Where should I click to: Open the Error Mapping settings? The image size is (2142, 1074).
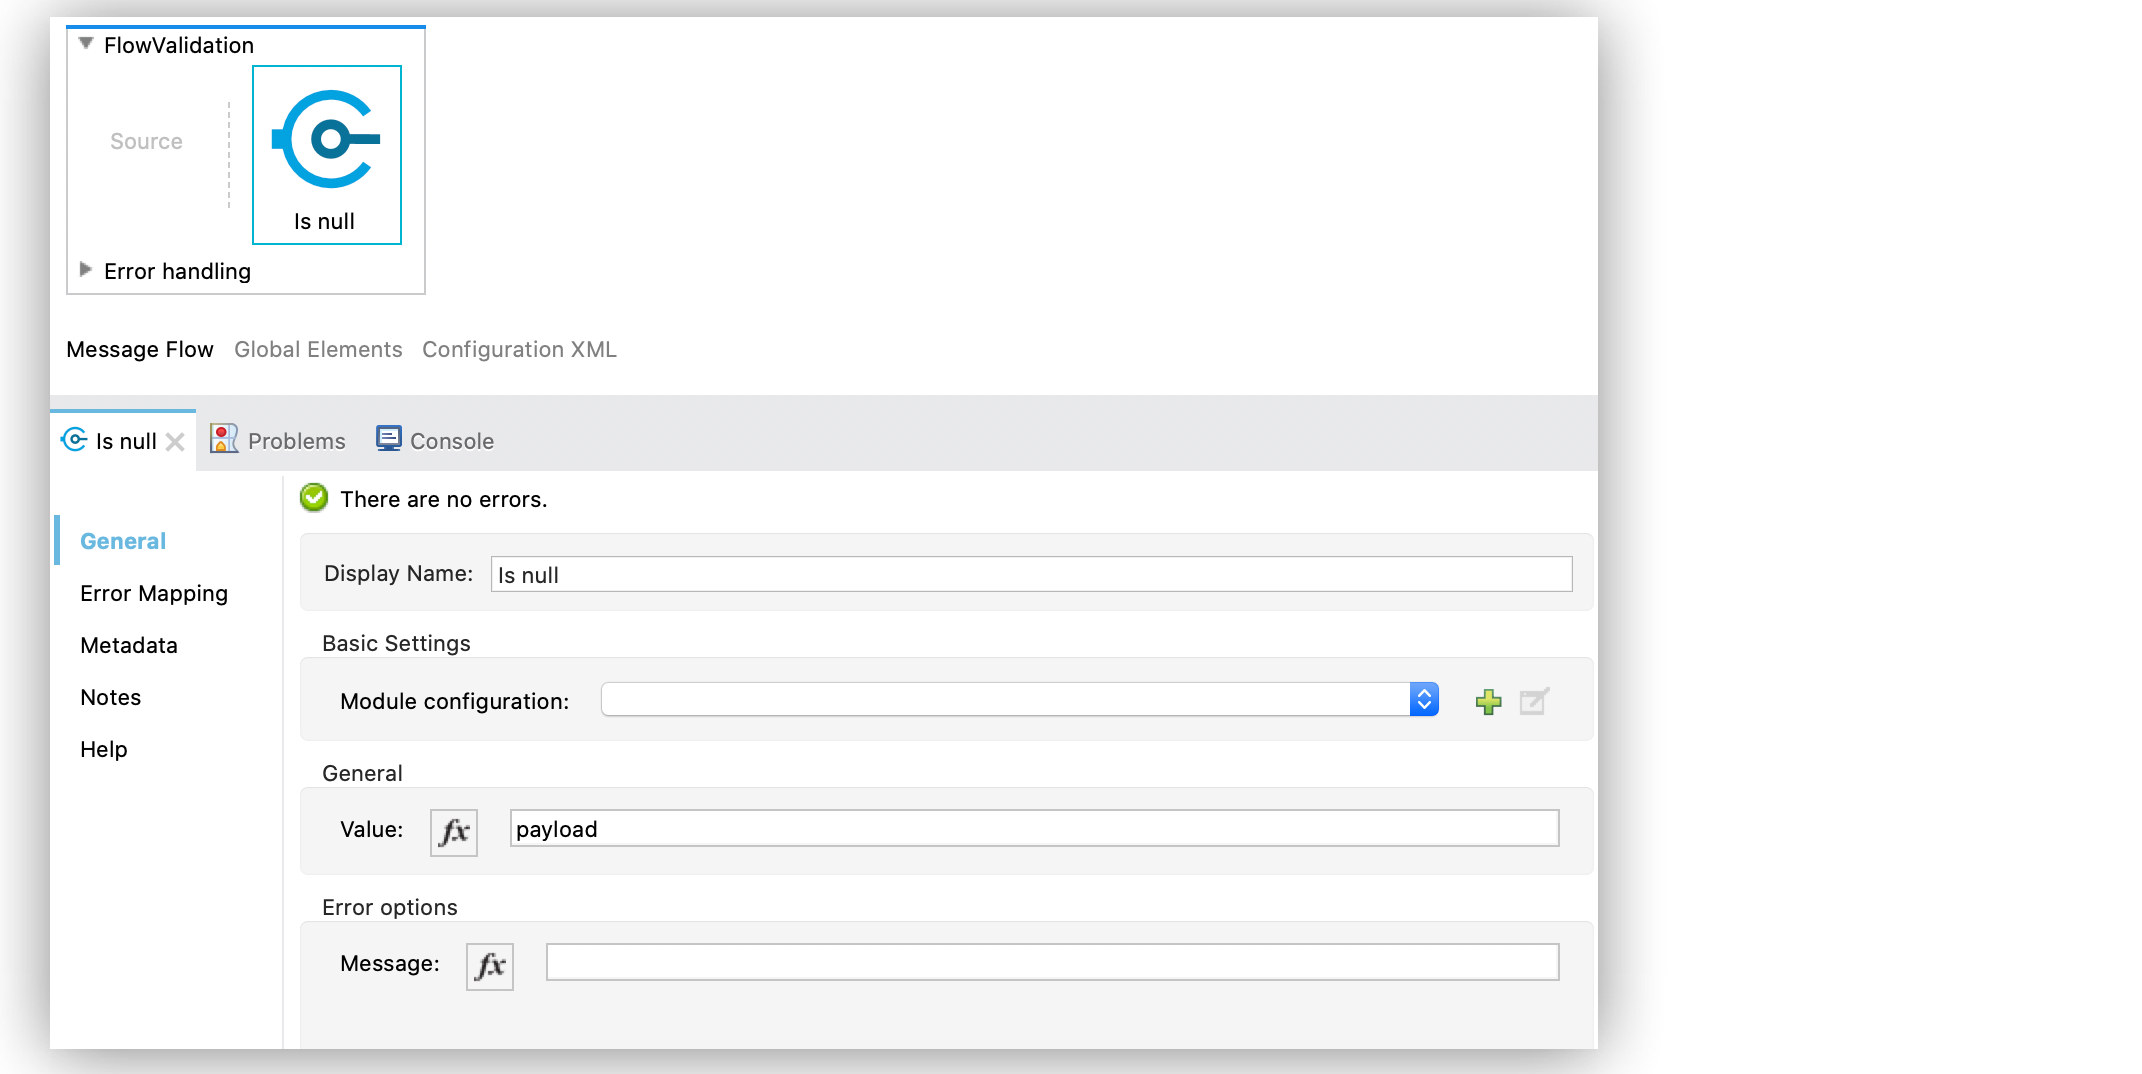point(153,592)
